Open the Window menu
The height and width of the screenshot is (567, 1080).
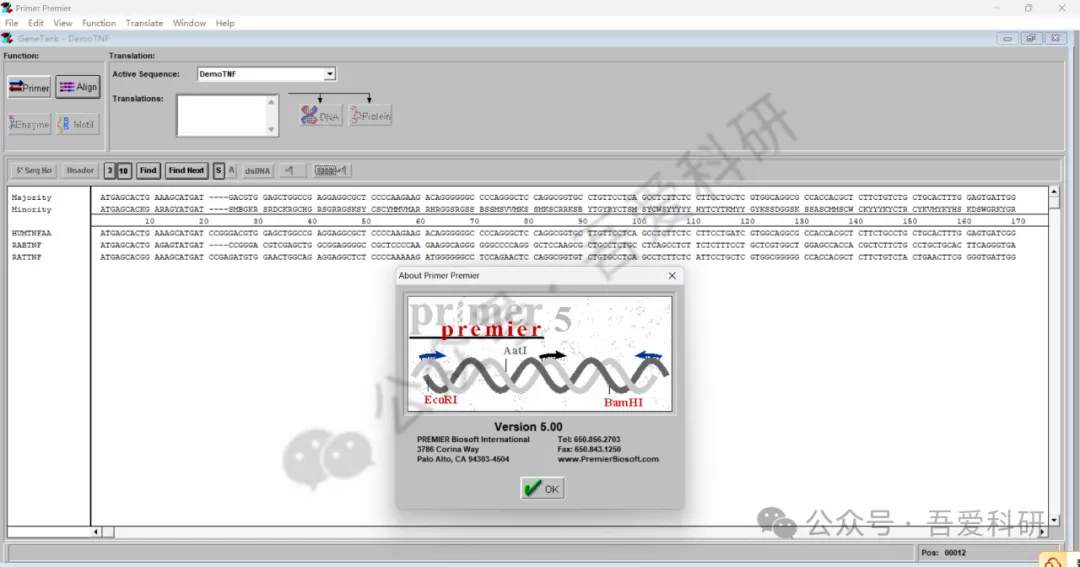click(x=189, y=23)
